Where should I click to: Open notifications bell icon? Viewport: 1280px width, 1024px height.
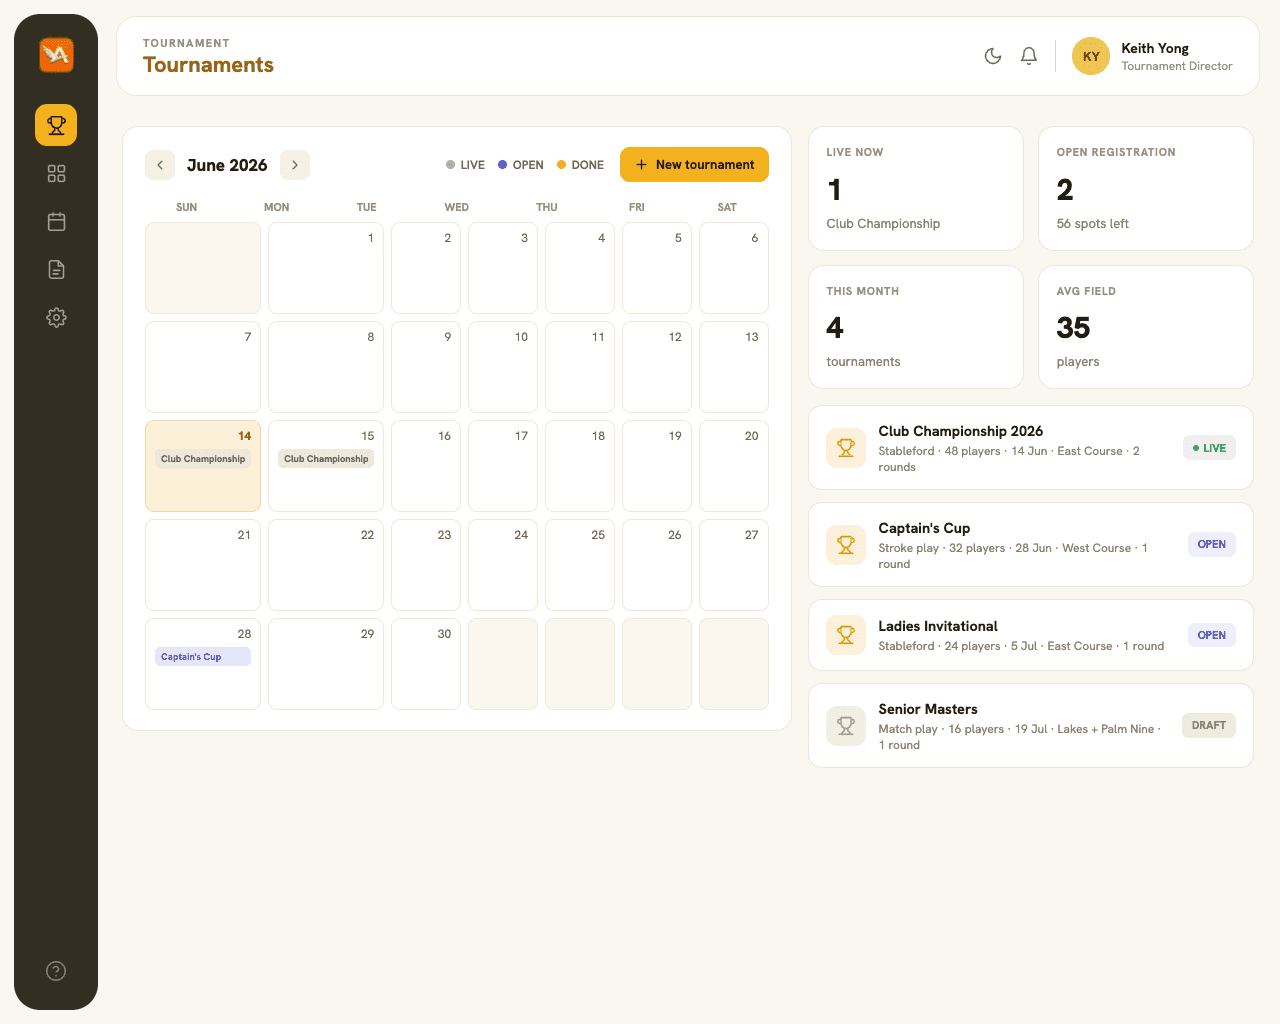1029,56
